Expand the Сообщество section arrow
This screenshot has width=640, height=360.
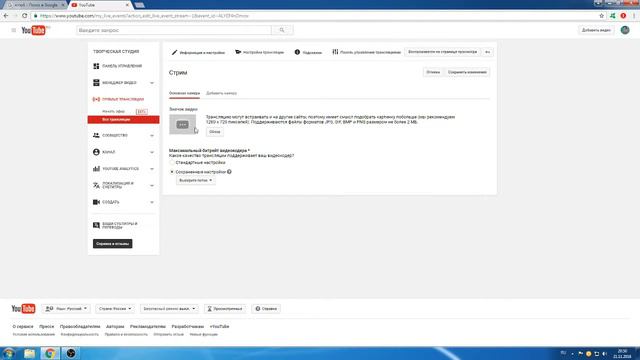[x=152, y=136]
